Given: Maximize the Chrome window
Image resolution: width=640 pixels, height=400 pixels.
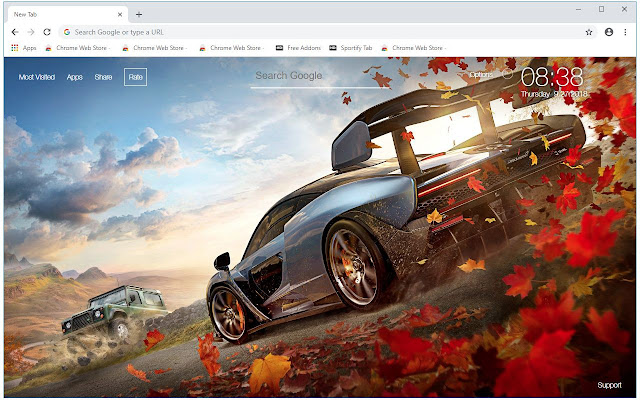Looking at the screenshot, I should click(602, 9).
